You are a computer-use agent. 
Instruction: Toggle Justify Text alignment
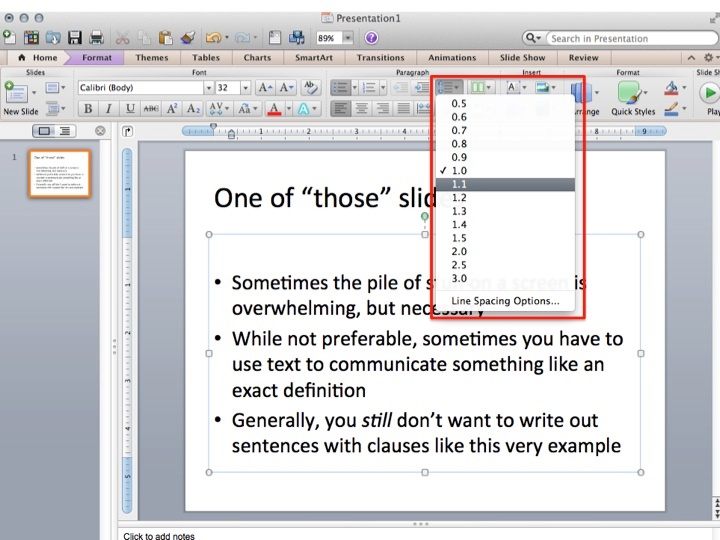coord(403,109)
